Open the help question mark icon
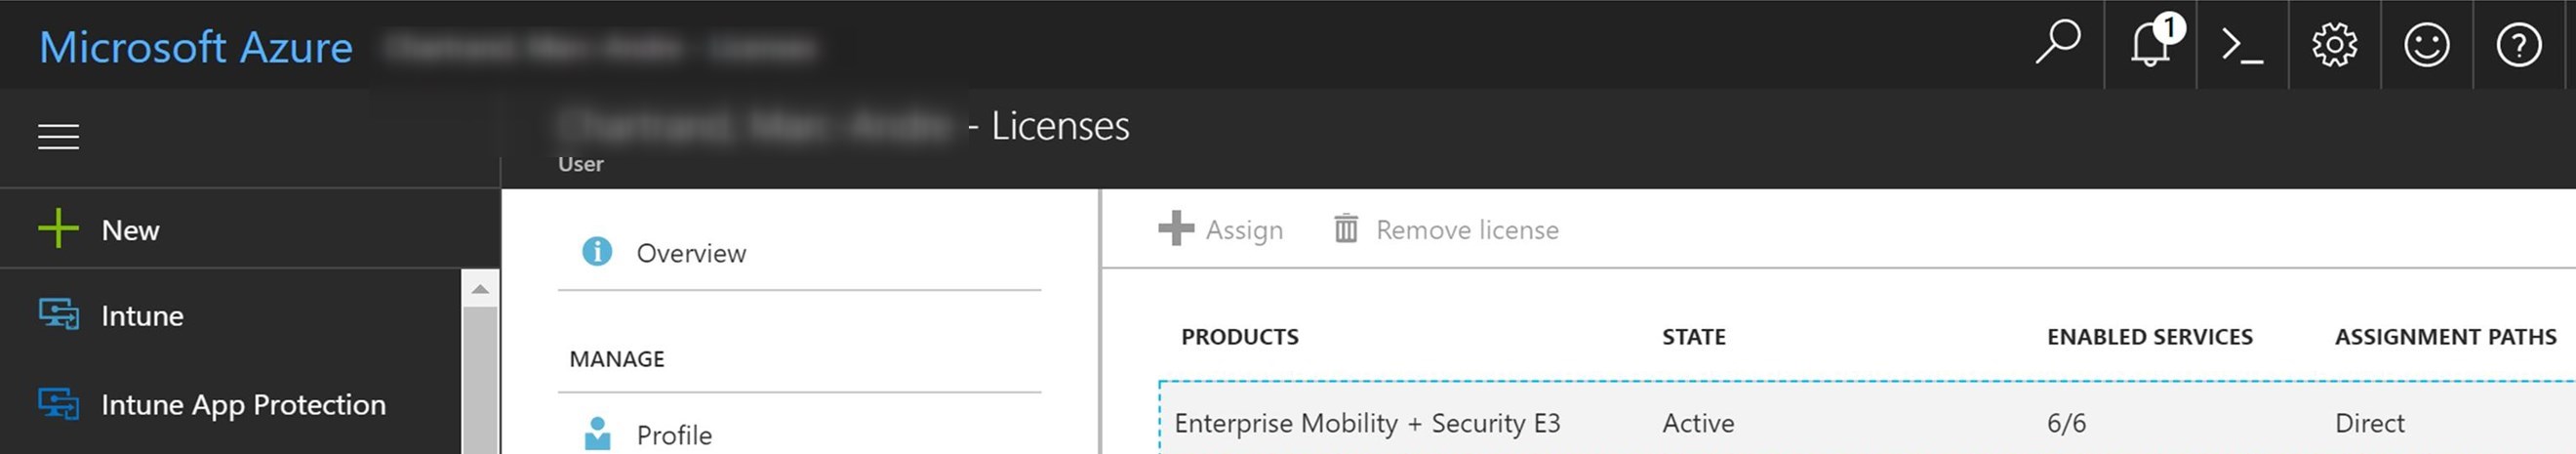Viewport: 2576px width, 454px height. [x=2518, y=45]
